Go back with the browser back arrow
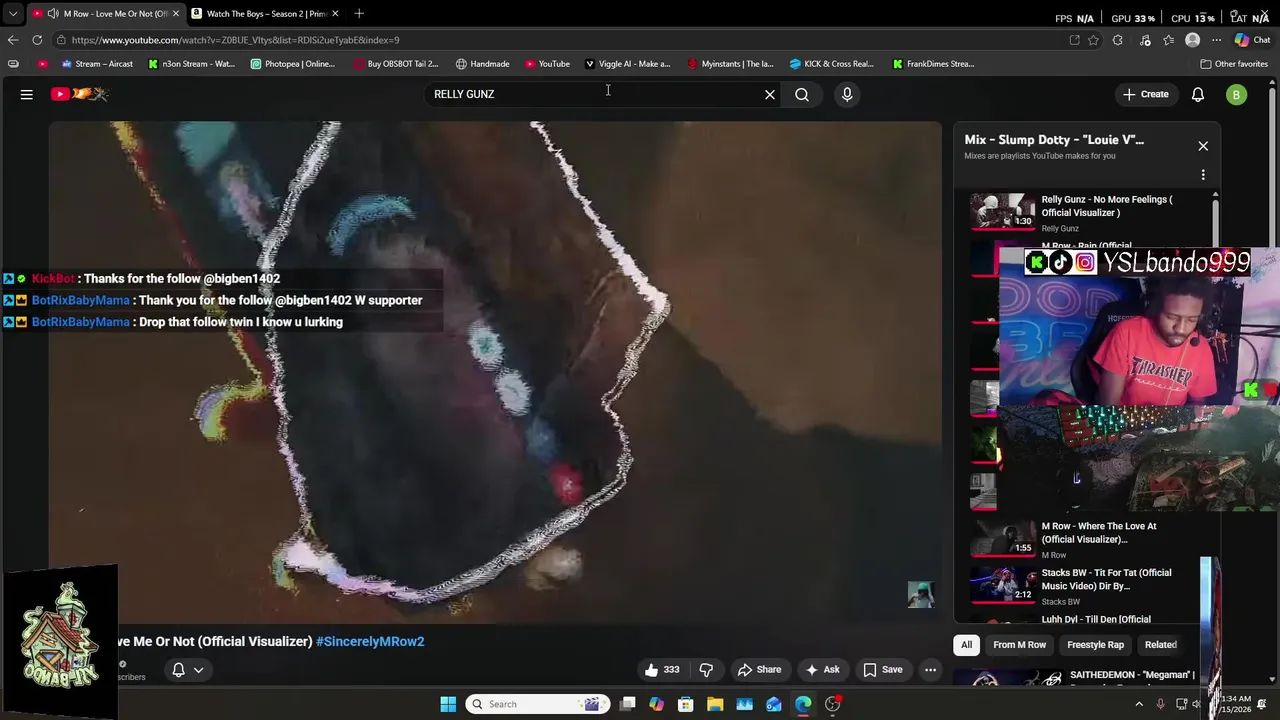The width and height of the screenshot is (1280, 720). click(12, 40)
